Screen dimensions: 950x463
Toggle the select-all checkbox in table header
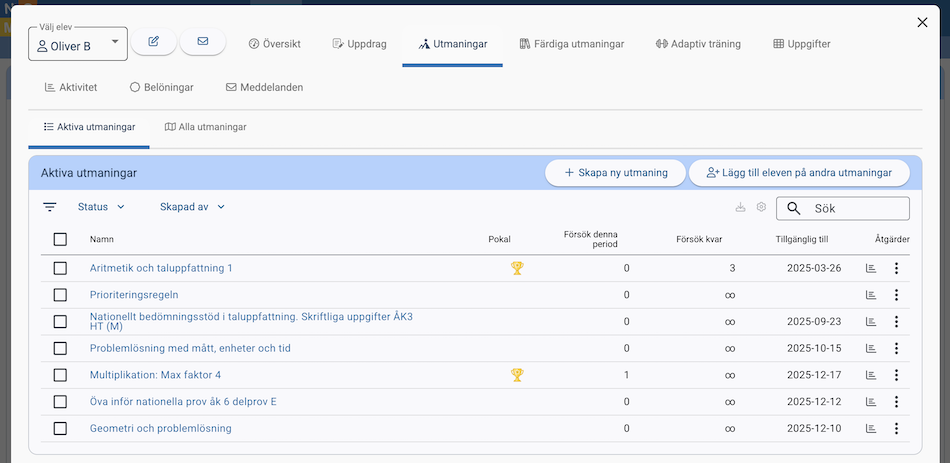(60, 239)
